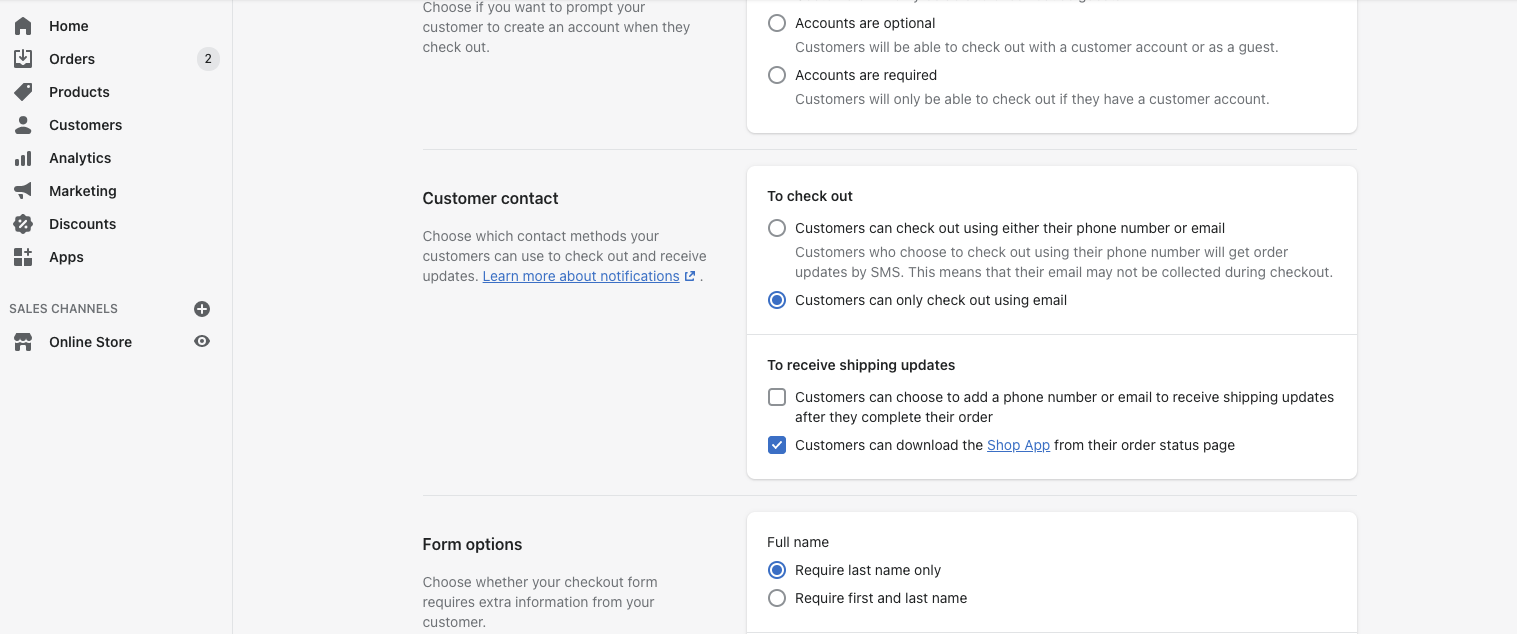
Task: Open 'Learn more about notifications' link
Action: point(581,276)
